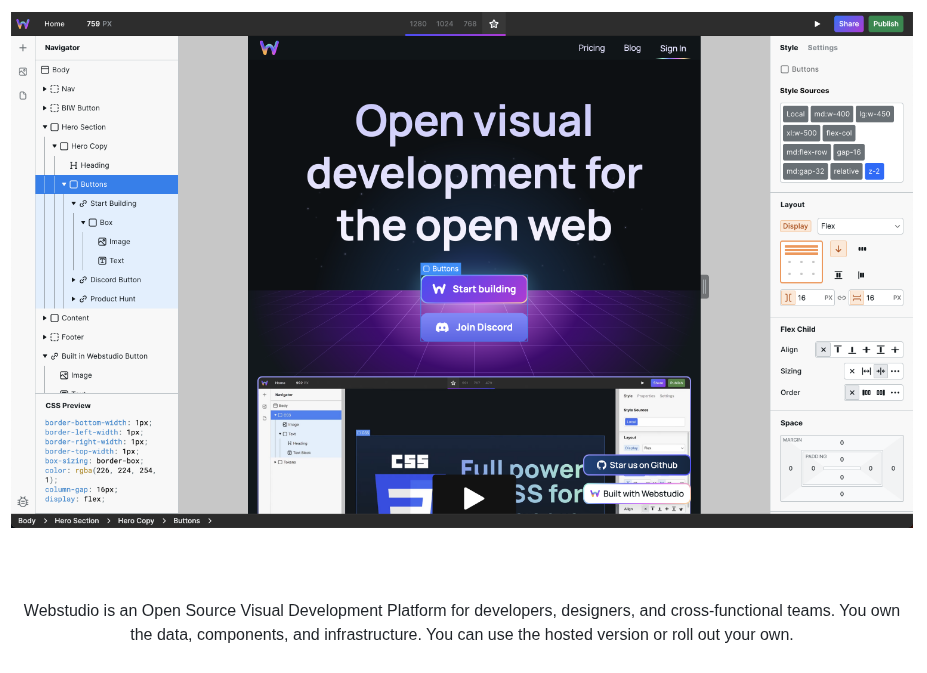The width and height of the screenshot is (927, 673).
Task: Click the align items icon in Layout
Action: tap(838, 275)
